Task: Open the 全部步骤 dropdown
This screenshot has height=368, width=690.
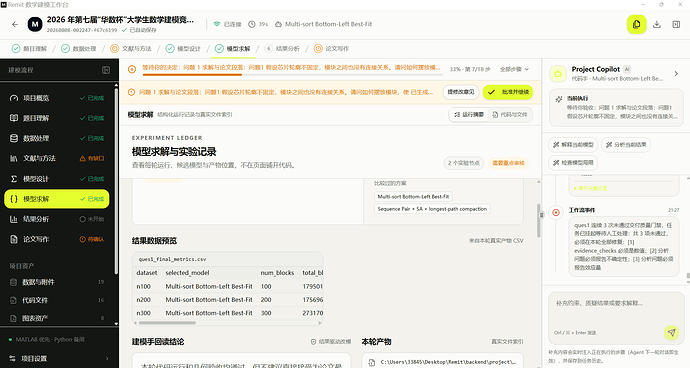Action: click(514, 69)
